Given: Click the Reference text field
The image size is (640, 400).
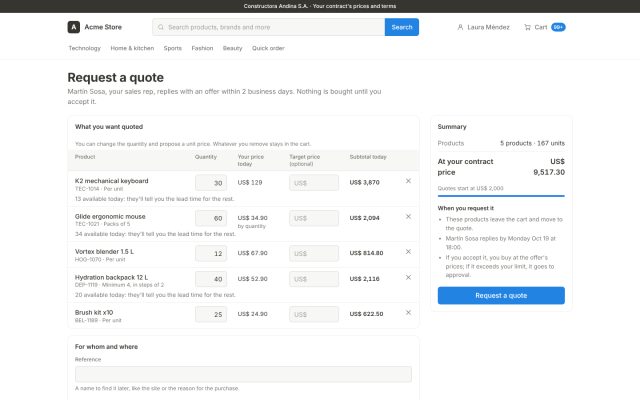Looking at the screenshot, I should click(243, 374).
